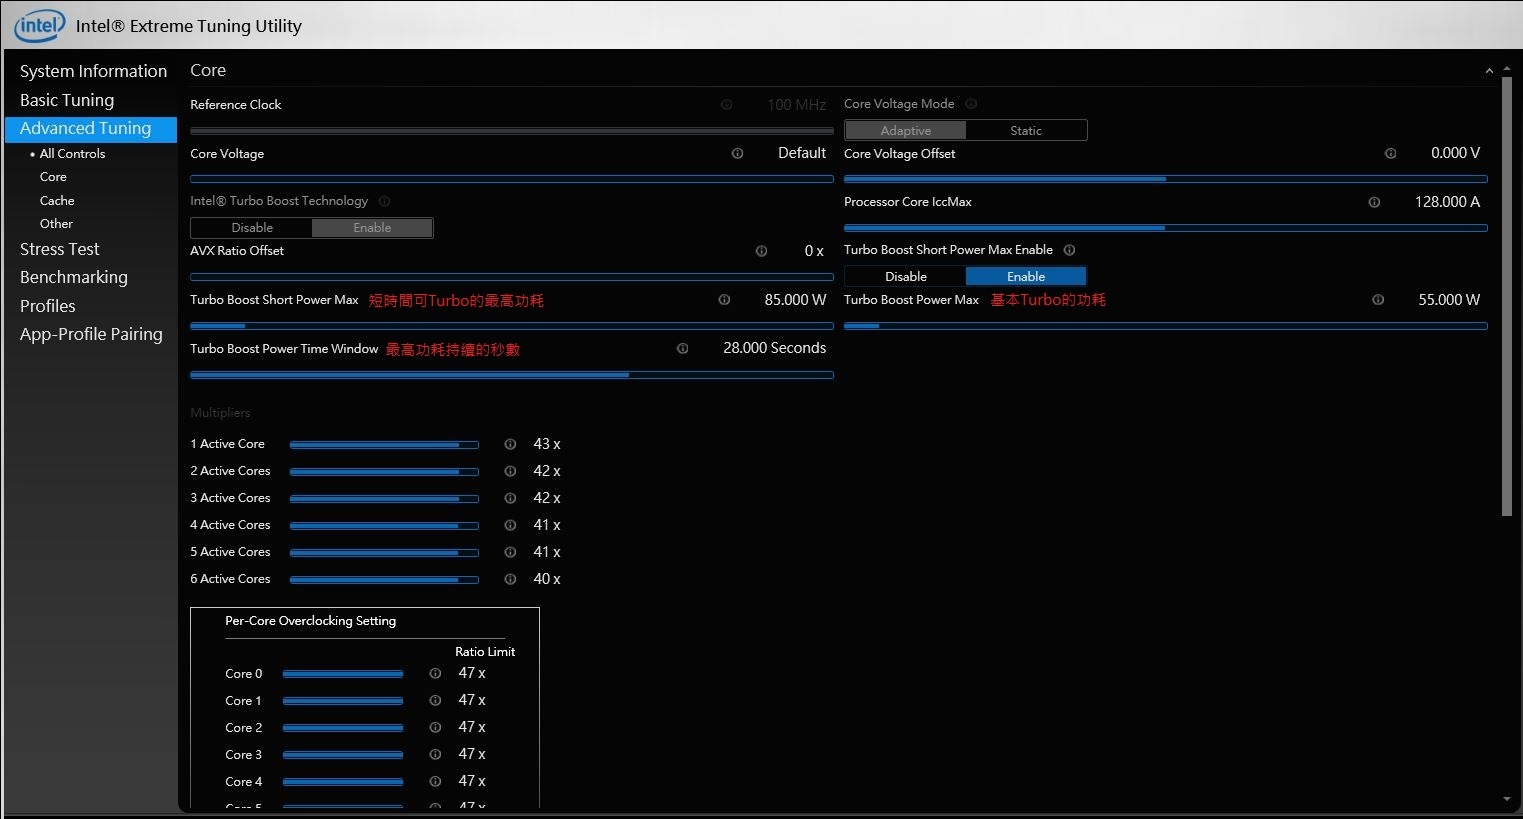Click the Core 0 ratio limit slider
Image resolution: width=1523 pixels, height=819 pixels.
pos(343,674)
